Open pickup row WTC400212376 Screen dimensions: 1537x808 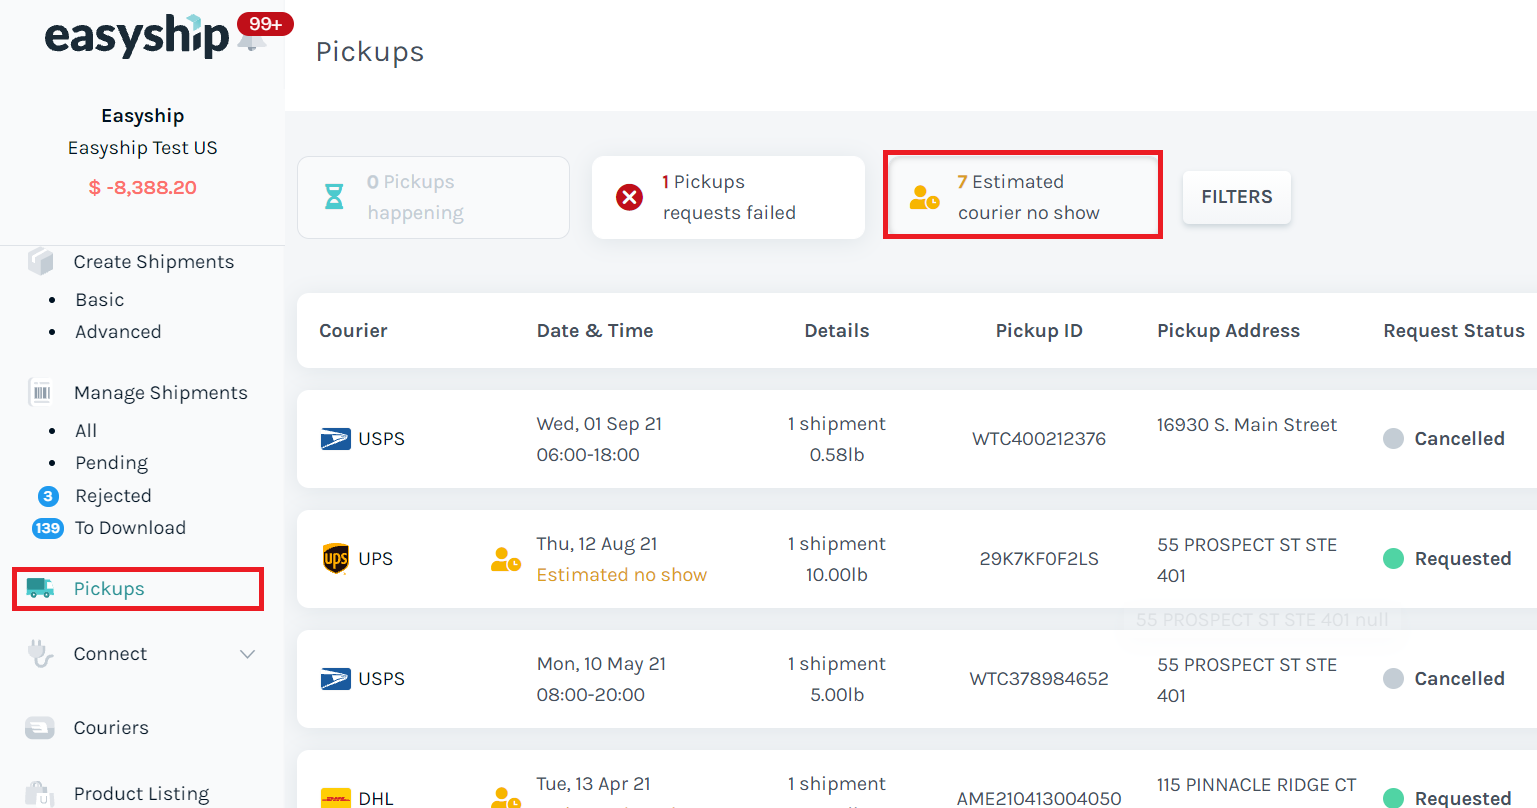(1038, 439)
